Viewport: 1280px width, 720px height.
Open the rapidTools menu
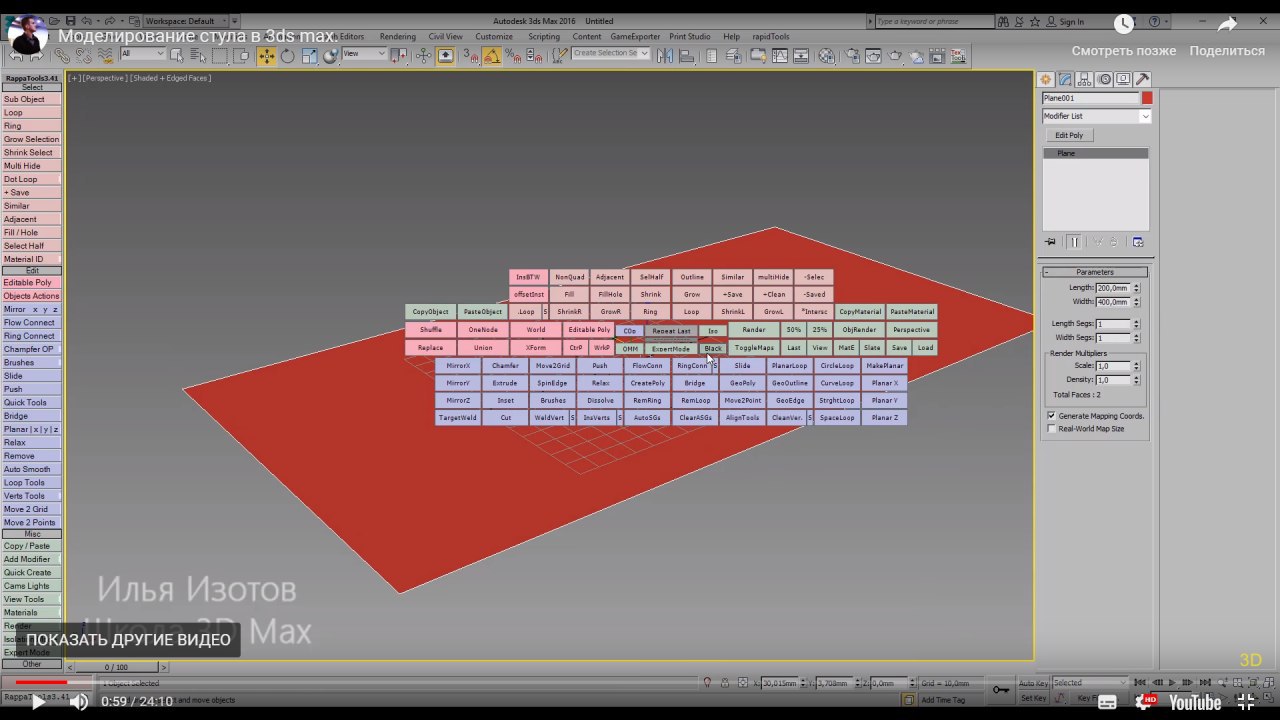(769, 37)
